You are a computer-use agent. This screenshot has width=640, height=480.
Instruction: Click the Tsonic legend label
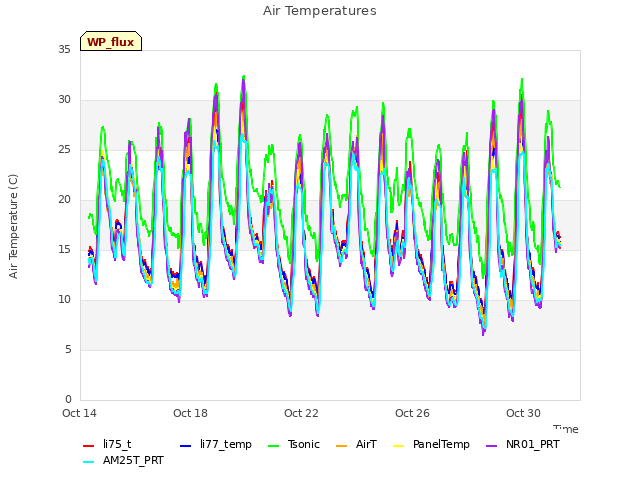[304, 444]
